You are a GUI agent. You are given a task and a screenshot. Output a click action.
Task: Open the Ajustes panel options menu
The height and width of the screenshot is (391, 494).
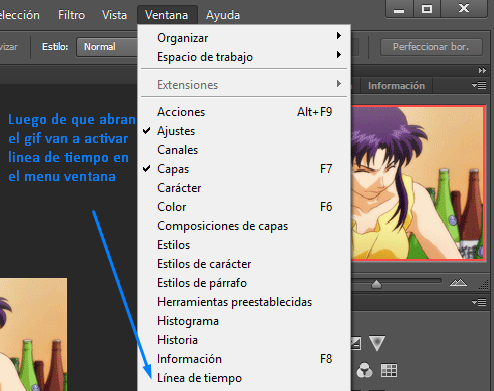tap(479, 302)
